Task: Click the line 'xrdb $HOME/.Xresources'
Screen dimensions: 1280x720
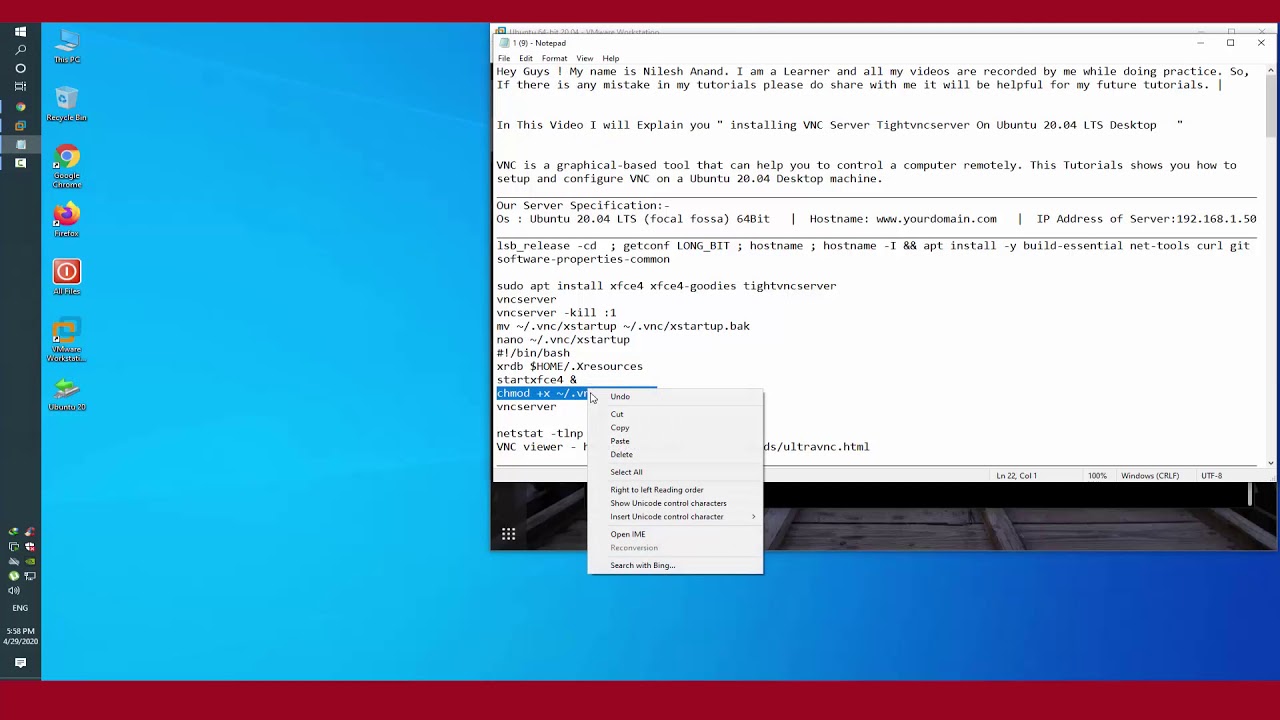Action: [570, 367]
